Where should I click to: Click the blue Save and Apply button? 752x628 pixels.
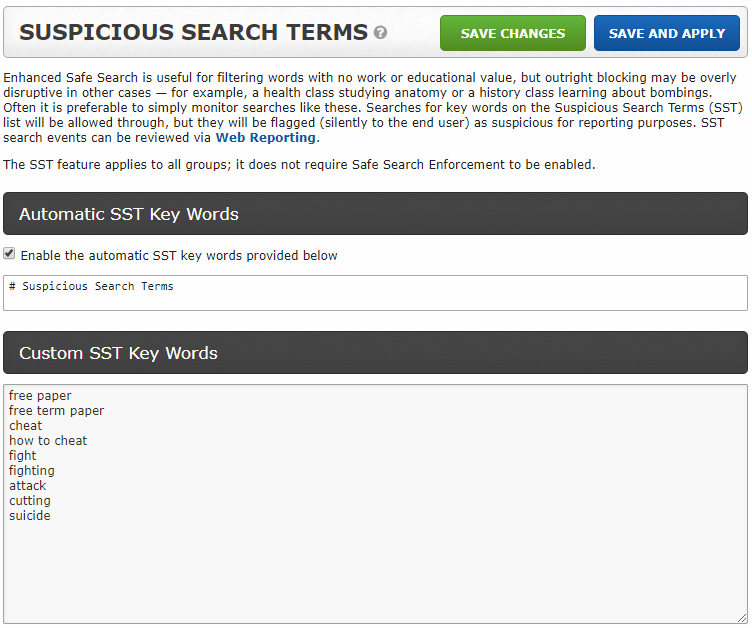pos(667,33)
